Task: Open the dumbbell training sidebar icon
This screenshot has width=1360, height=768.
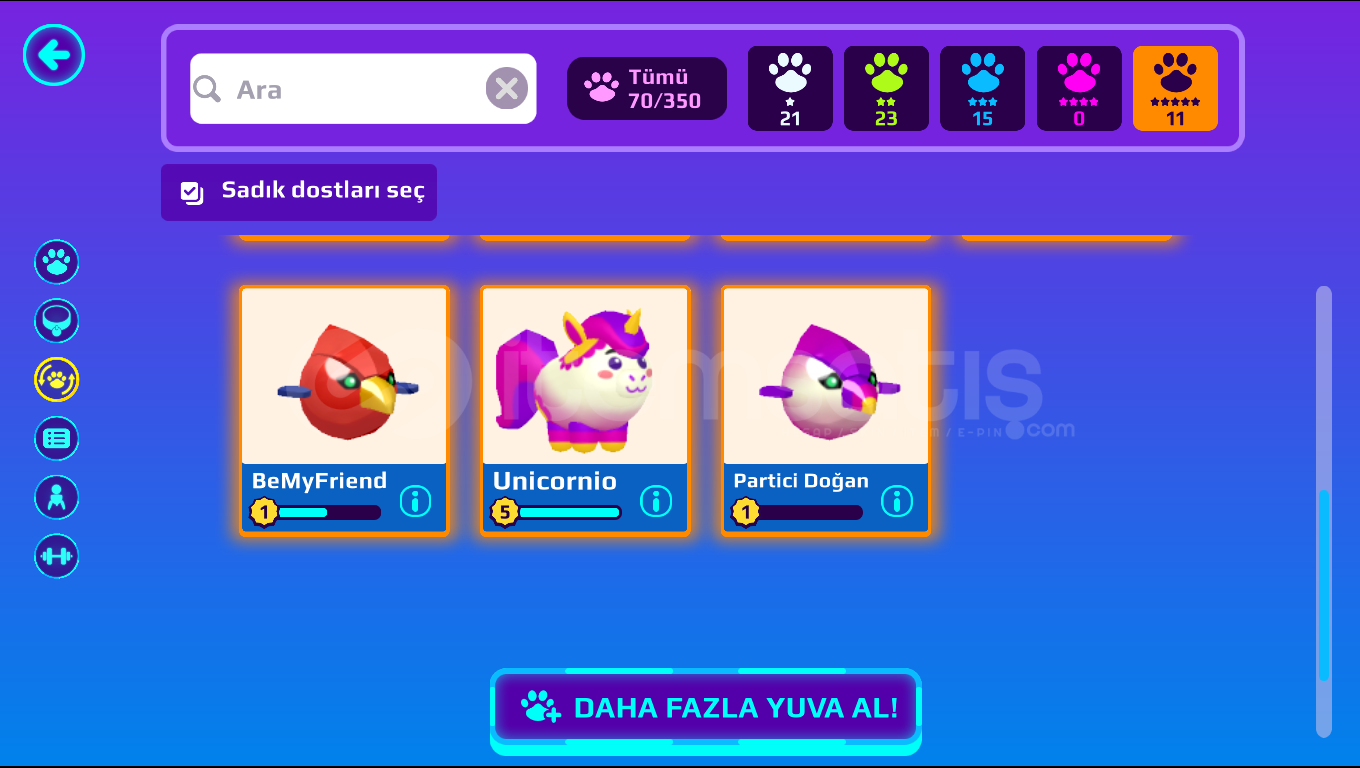Action: coord(57,557)
